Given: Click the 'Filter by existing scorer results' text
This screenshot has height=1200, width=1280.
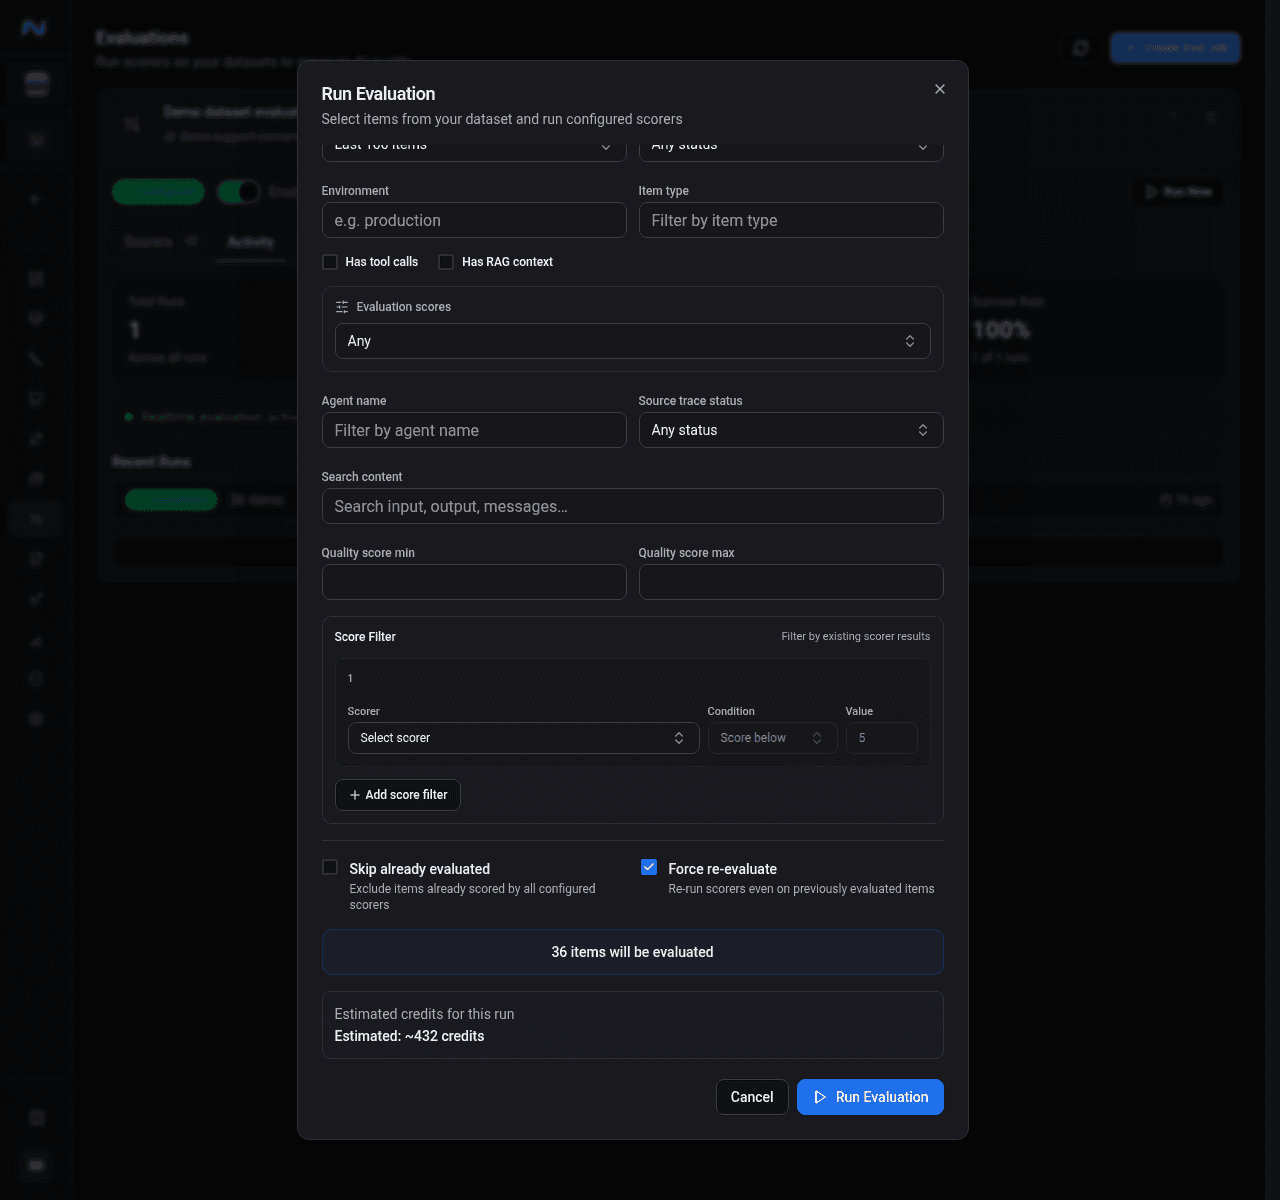Looking at the screenshot, I should coord(856,636).
